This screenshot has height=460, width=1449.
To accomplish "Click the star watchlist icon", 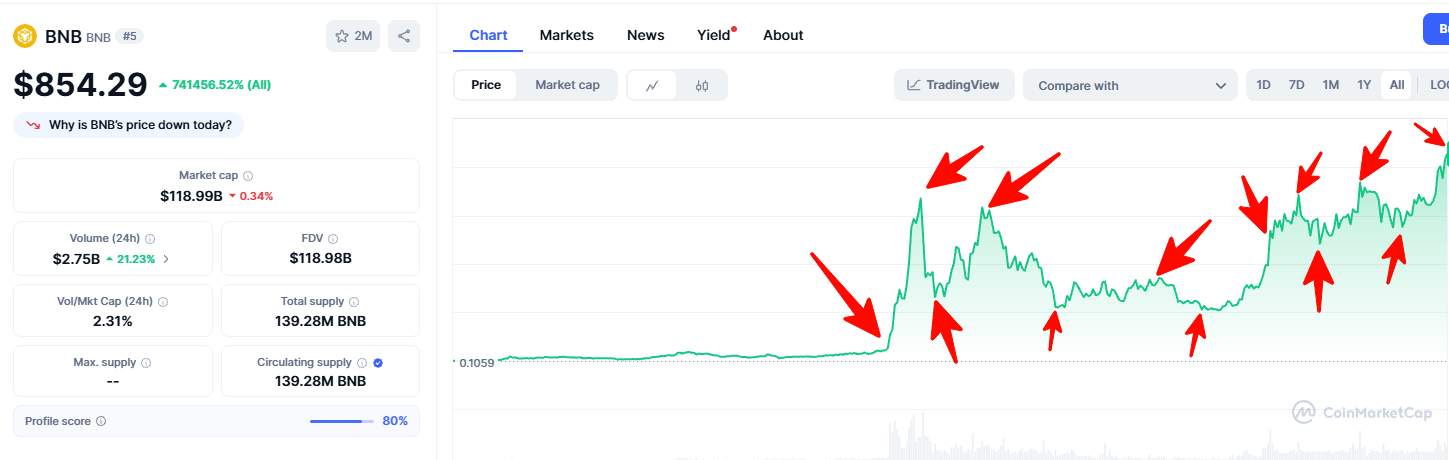I will click(x=342, y=36).
